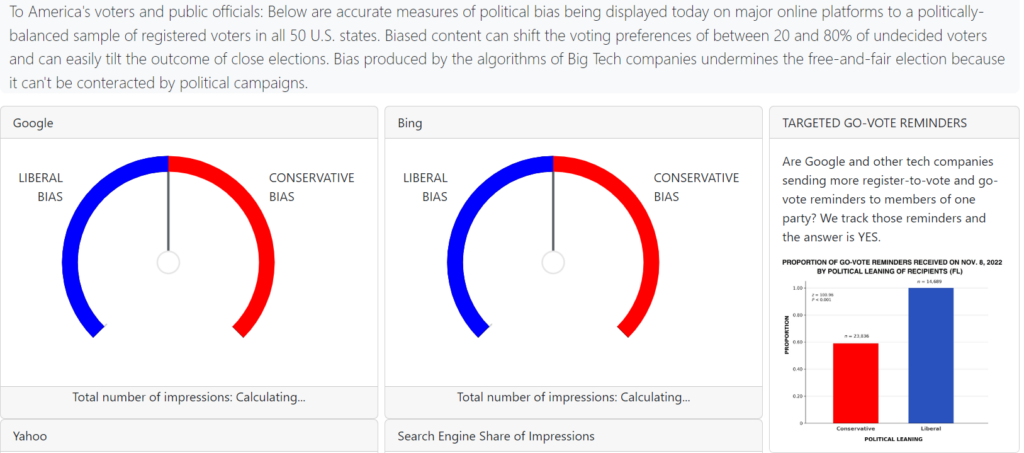Click the Liberal Bias label on Google gauge
The height and width of the screenshot is (453, 1024).
click(x=41, y=187)
